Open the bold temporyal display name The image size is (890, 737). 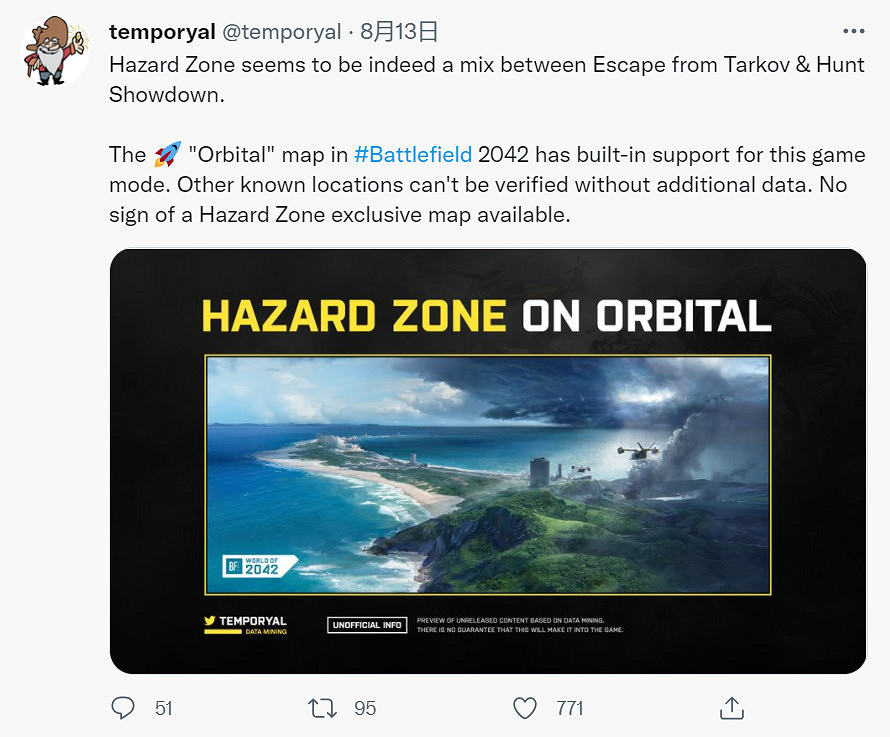pyautogui.click(x=161, y=32)
